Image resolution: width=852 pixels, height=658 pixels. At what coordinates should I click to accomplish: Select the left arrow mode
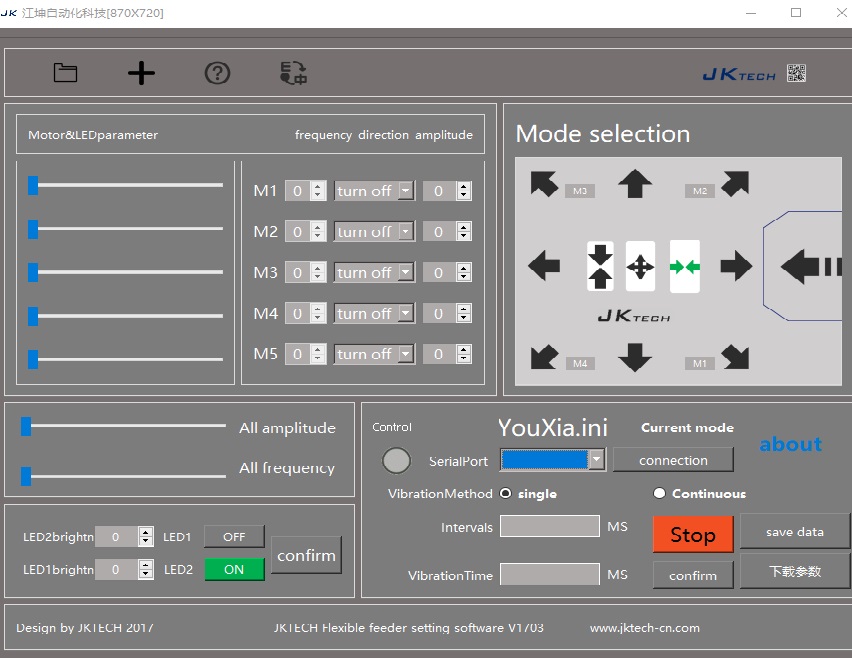(x=544, y=266)
